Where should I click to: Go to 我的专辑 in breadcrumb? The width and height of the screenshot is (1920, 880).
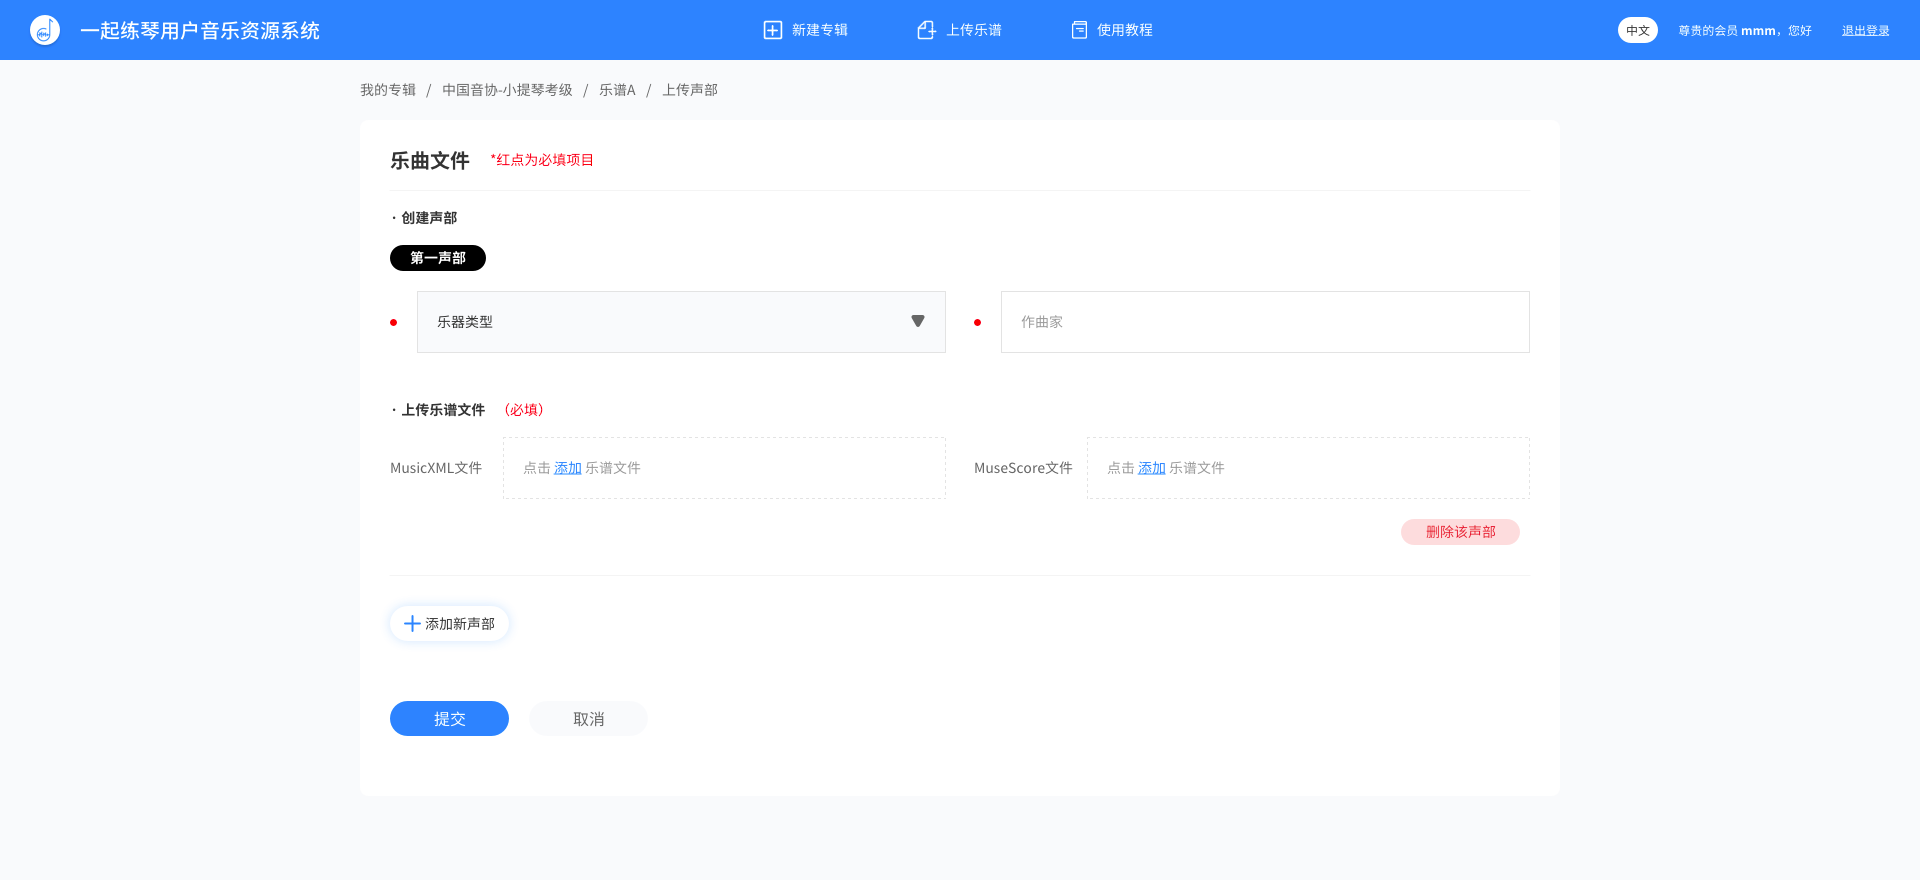388,90
